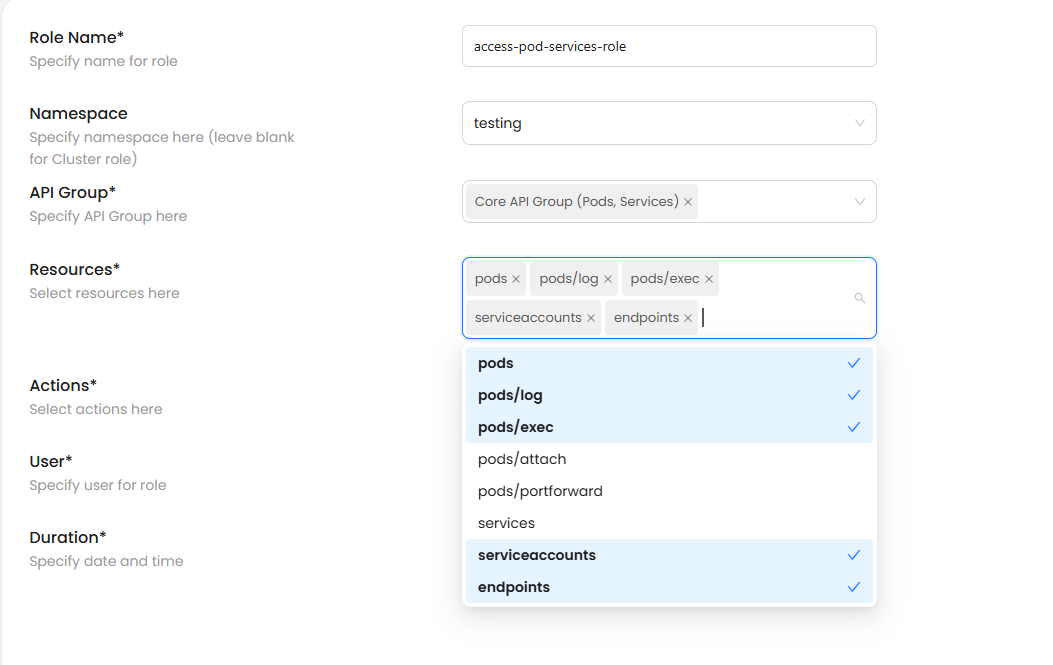
Task: Click the search icon in Resources field
Action: coord(860,298)
